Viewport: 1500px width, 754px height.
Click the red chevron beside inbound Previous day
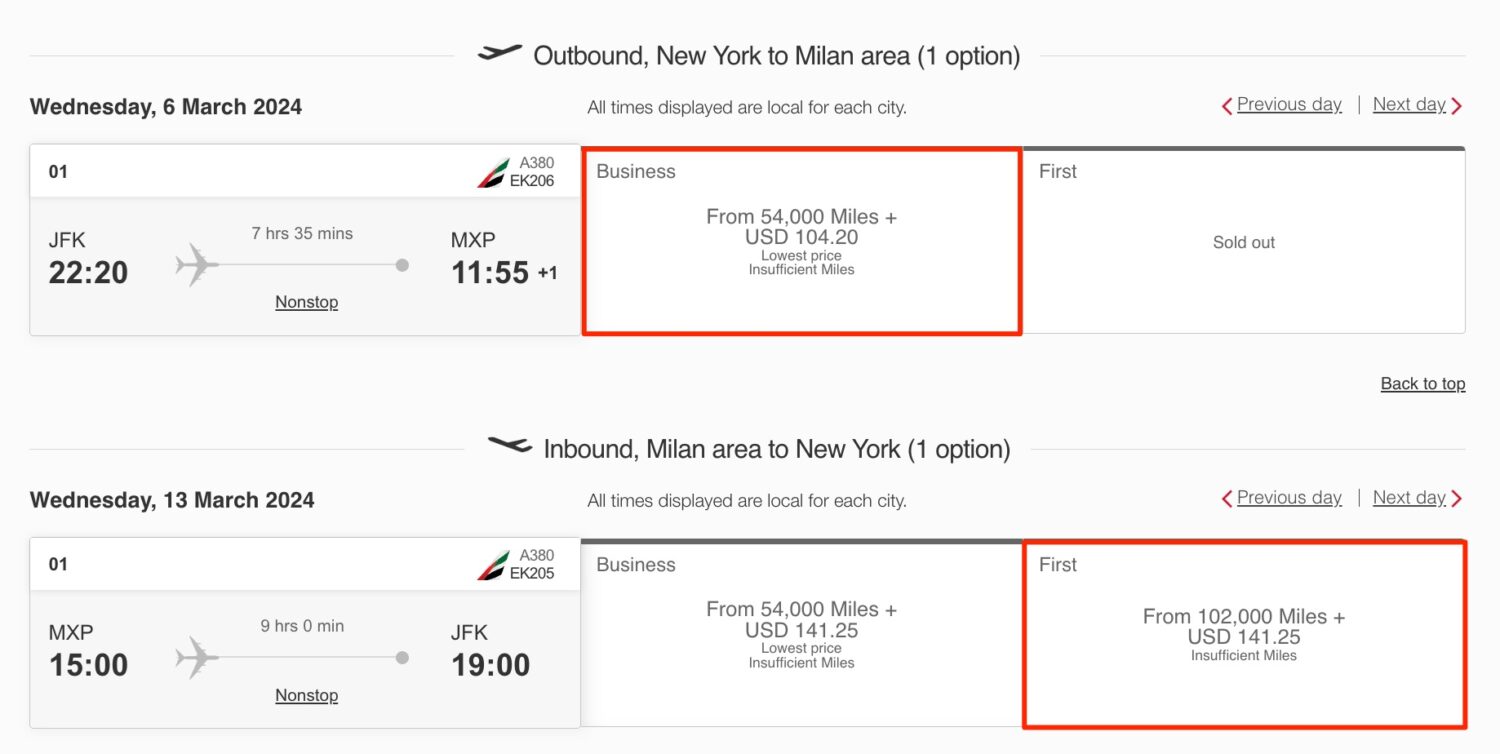point(1228,497)
